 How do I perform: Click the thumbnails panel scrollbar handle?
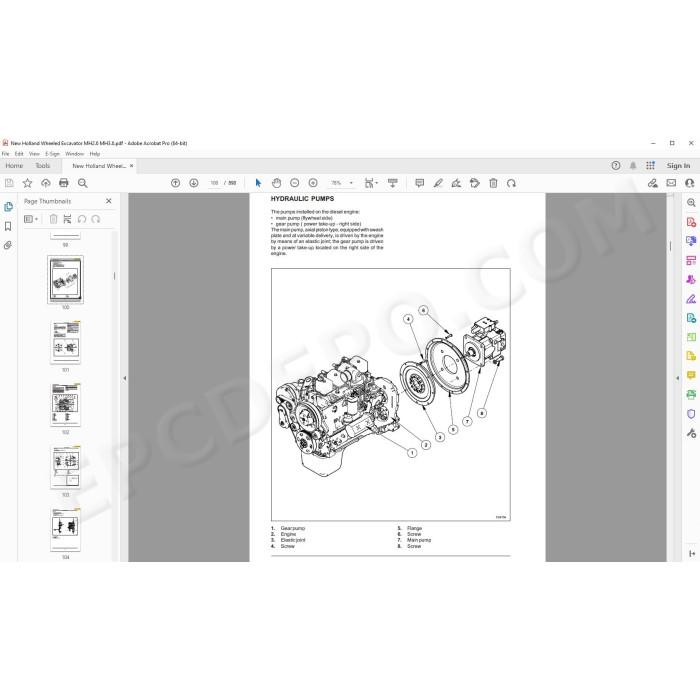pyautogui.click(x=115, y=276)
